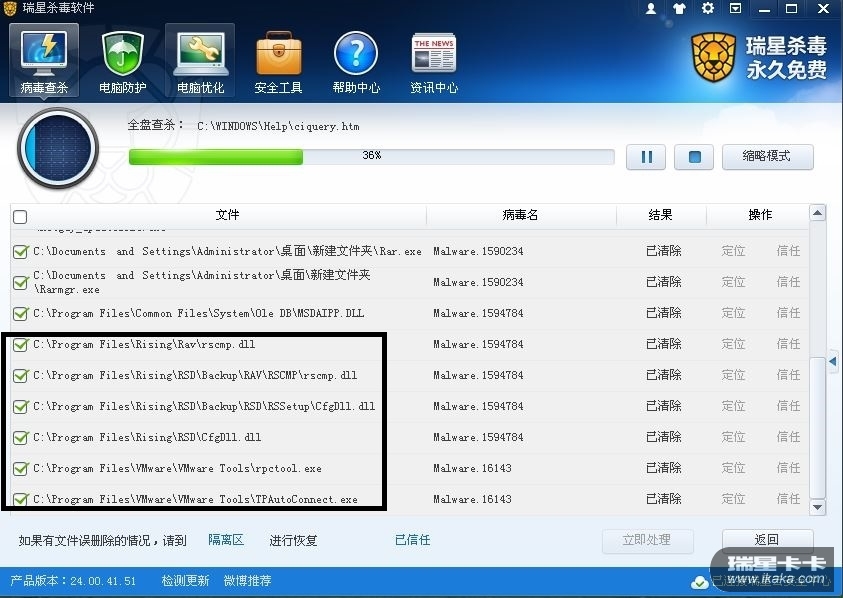Click the 病毒名 column header
Screen dimensions: 843x598
(520, 215)
